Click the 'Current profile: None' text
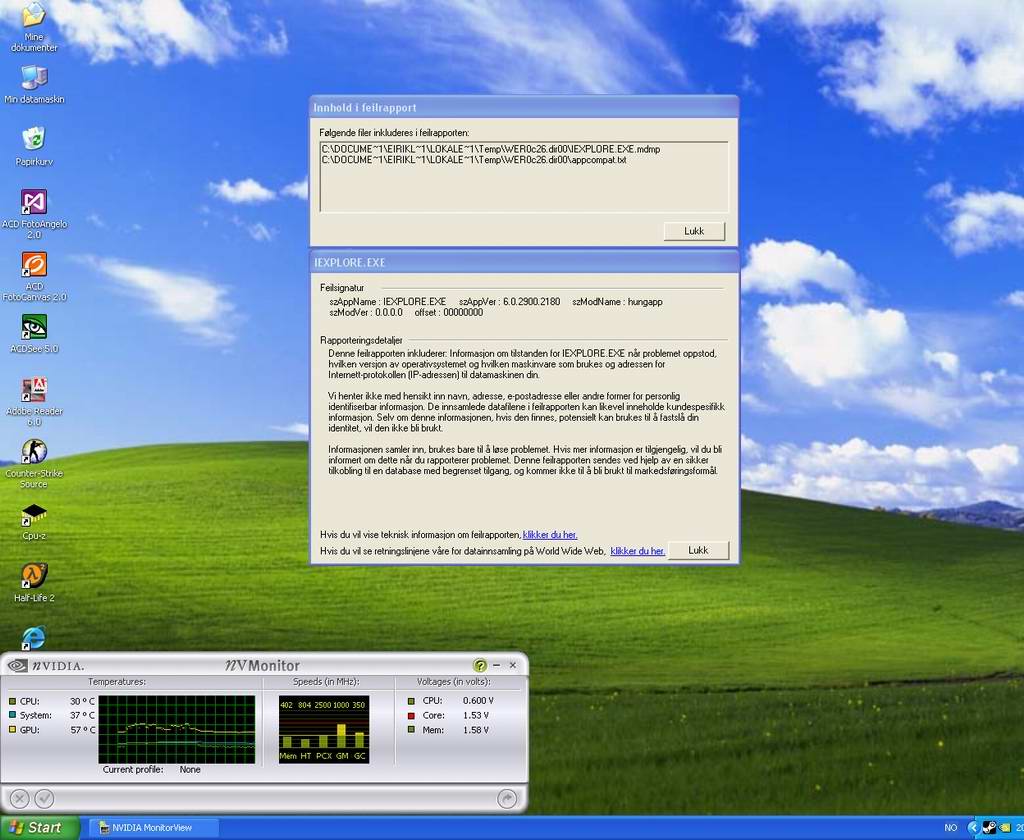 point(152,769)
